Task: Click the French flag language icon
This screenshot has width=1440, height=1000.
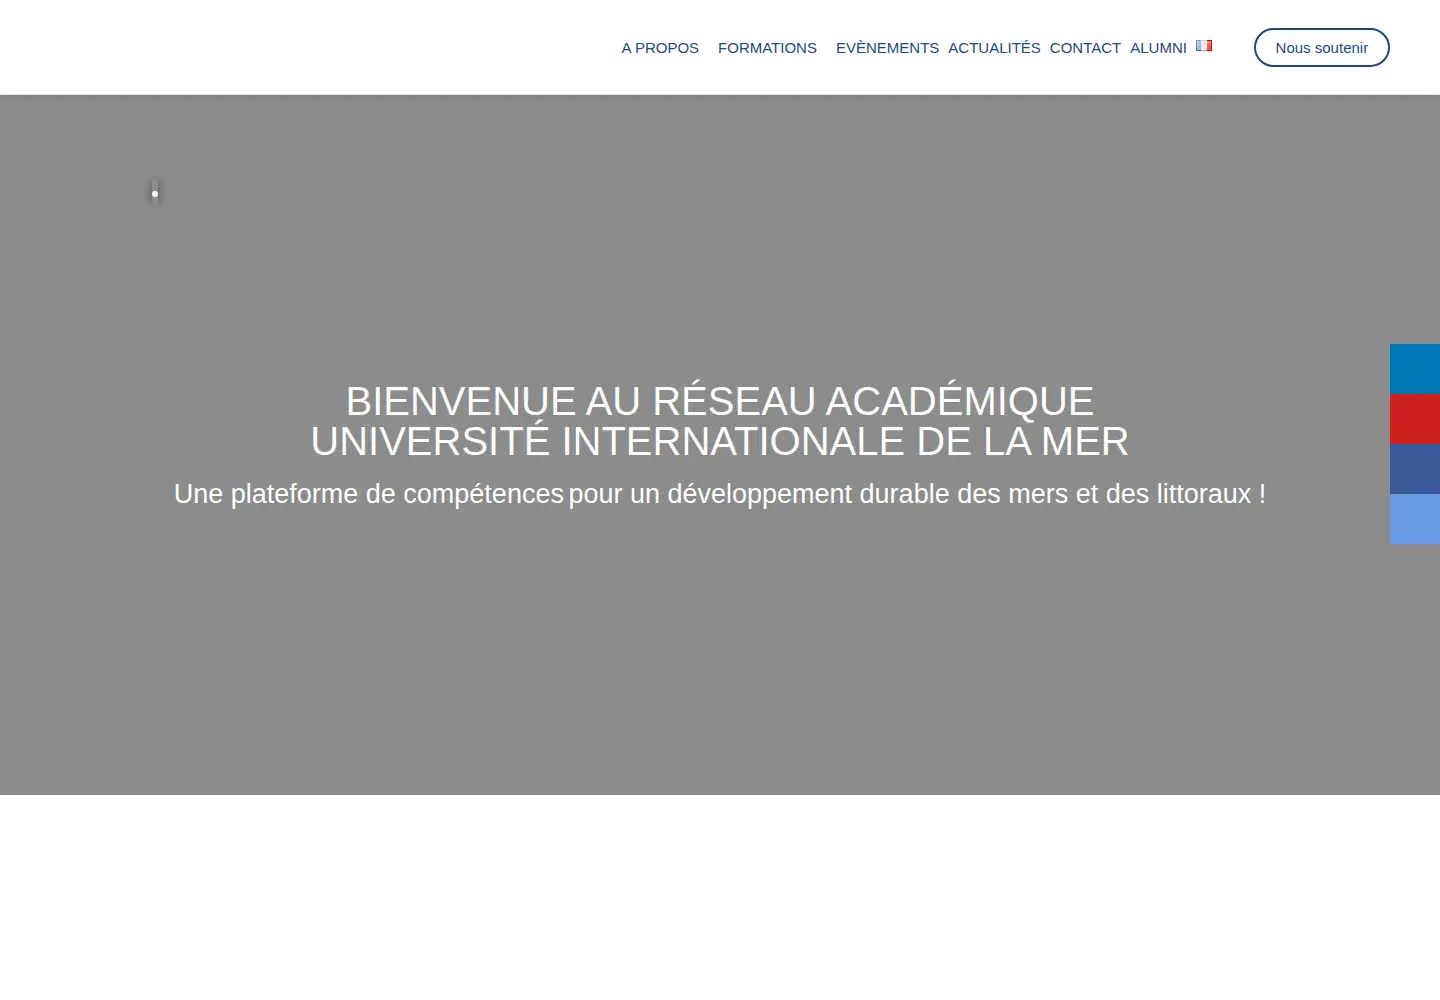Action: click(x=1204, y=46)
